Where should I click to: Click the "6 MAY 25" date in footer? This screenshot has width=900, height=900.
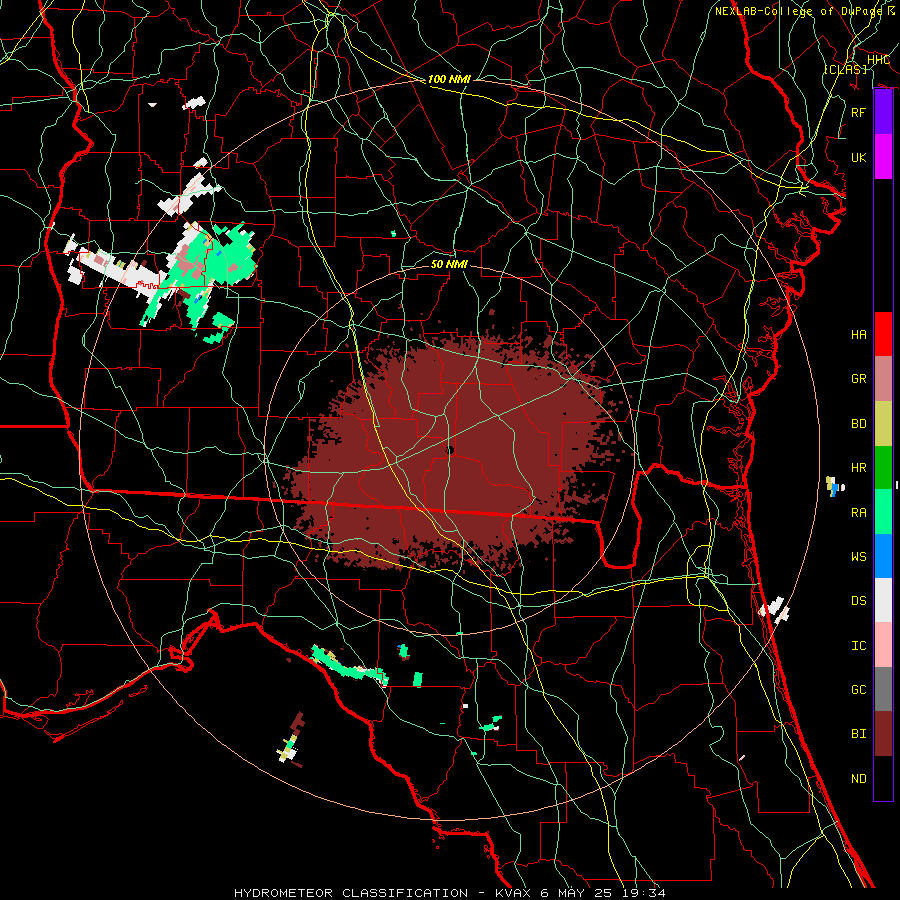[x=577, y=893]
